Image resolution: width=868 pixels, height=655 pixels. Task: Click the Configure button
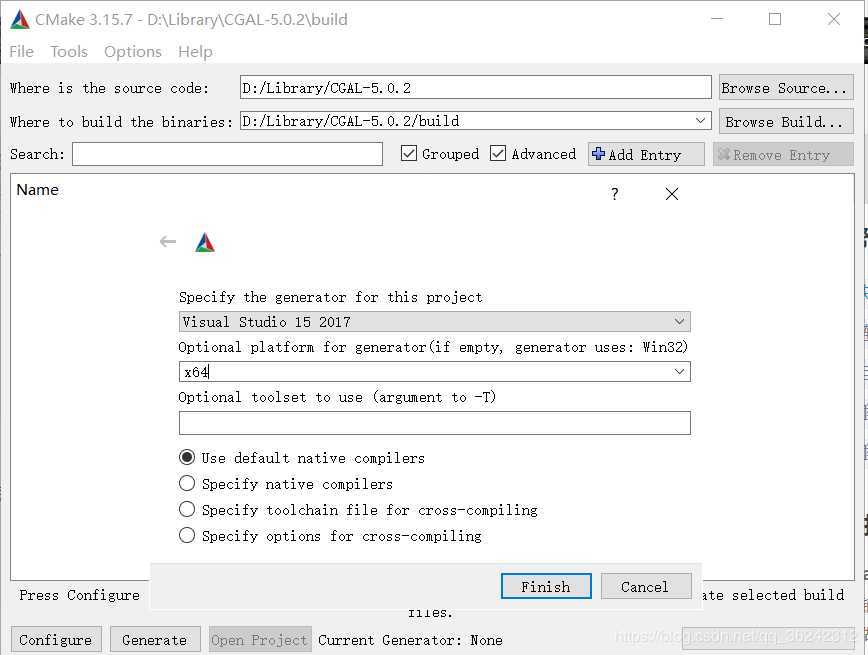[x=56, y=640]
